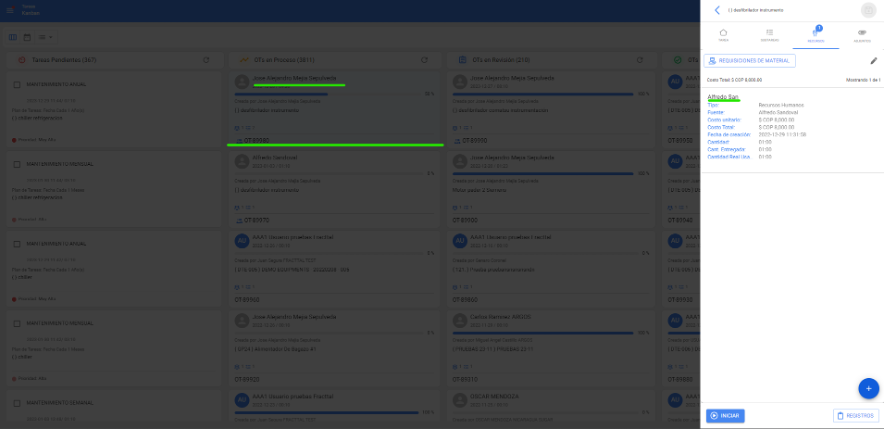Switch to the Subtareas tab
This screenshot has height=430, width=884.
tap(769, 35)
